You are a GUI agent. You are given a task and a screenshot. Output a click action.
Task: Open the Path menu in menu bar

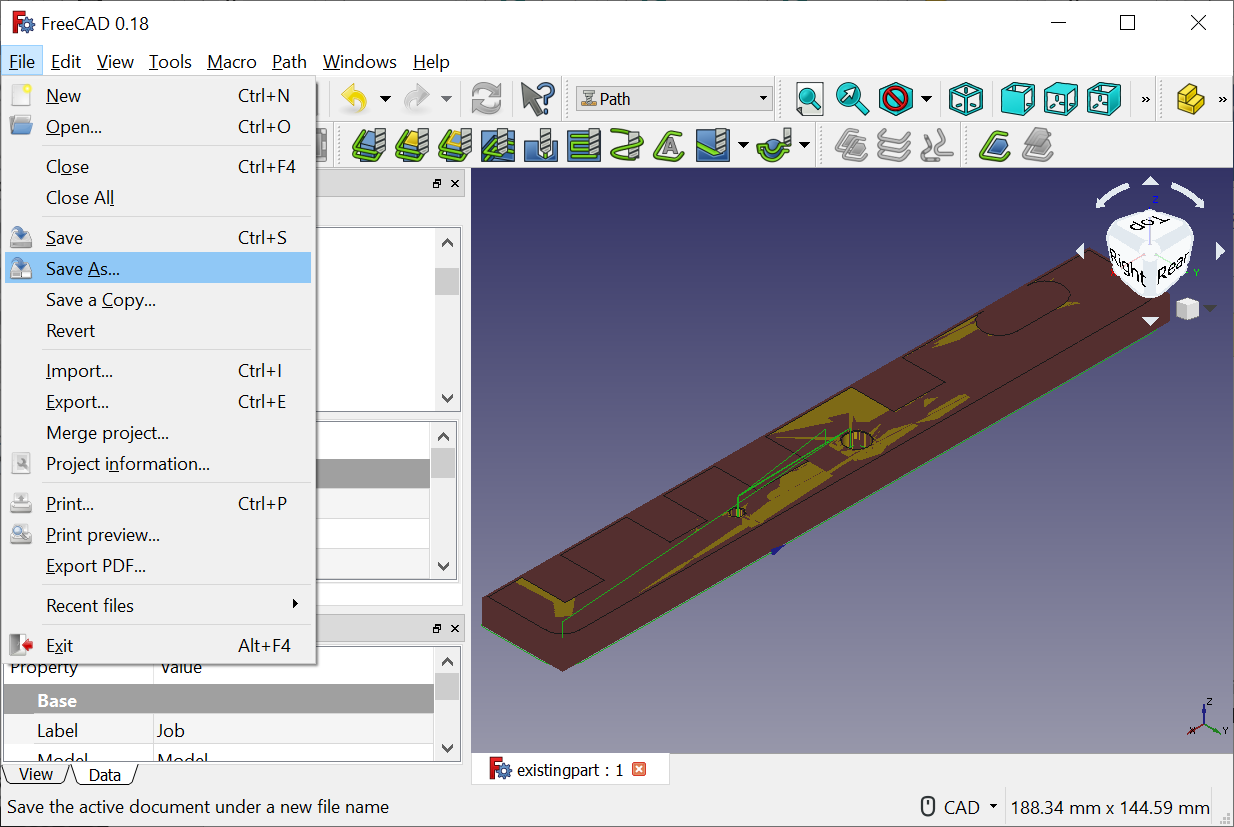(289, 62)
